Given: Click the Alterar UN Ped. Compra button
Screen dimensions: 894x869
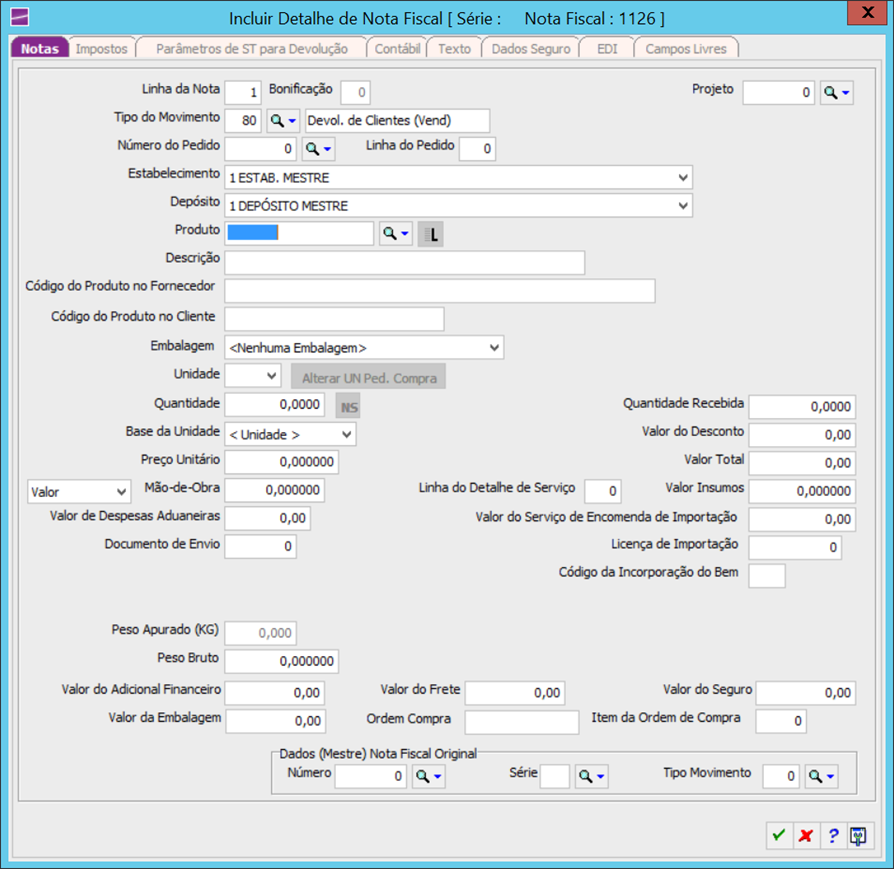Looking at the screenshot, I should pyautogui.click(x=369, y=377).
